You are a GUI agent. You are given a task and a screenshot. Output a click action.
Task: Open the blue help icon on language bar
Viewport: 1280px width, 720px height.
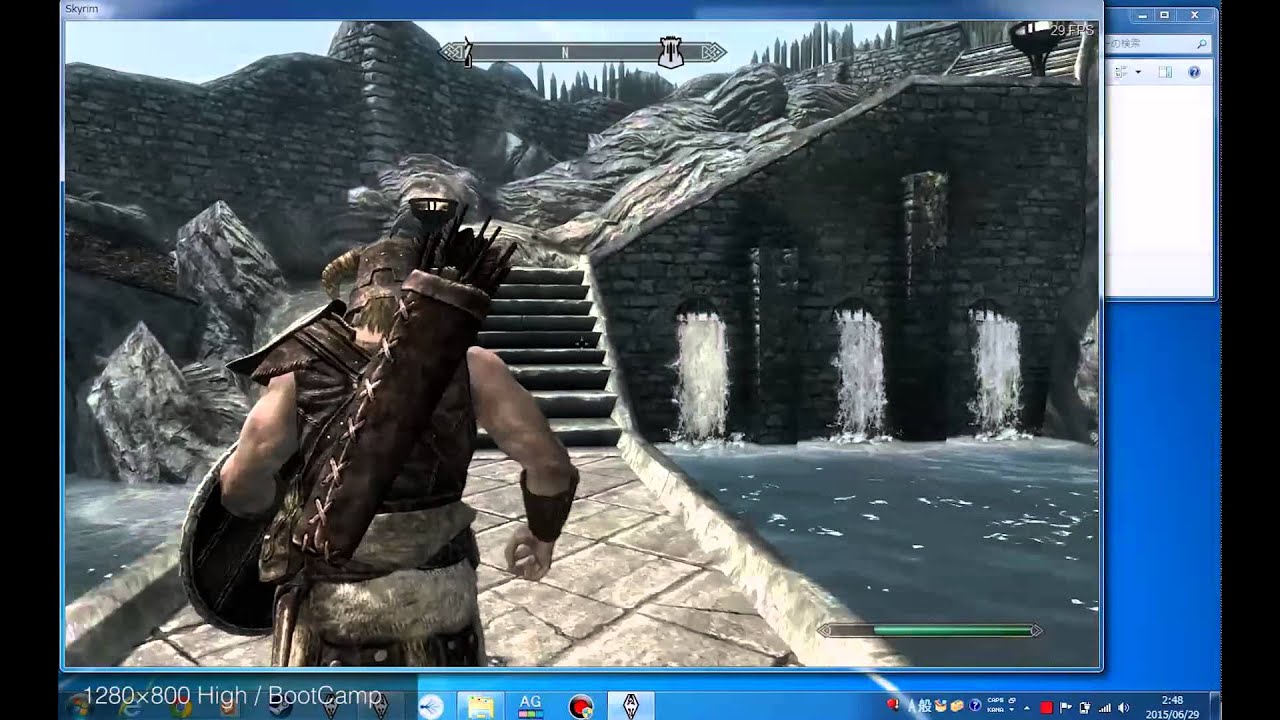point(975,705)
